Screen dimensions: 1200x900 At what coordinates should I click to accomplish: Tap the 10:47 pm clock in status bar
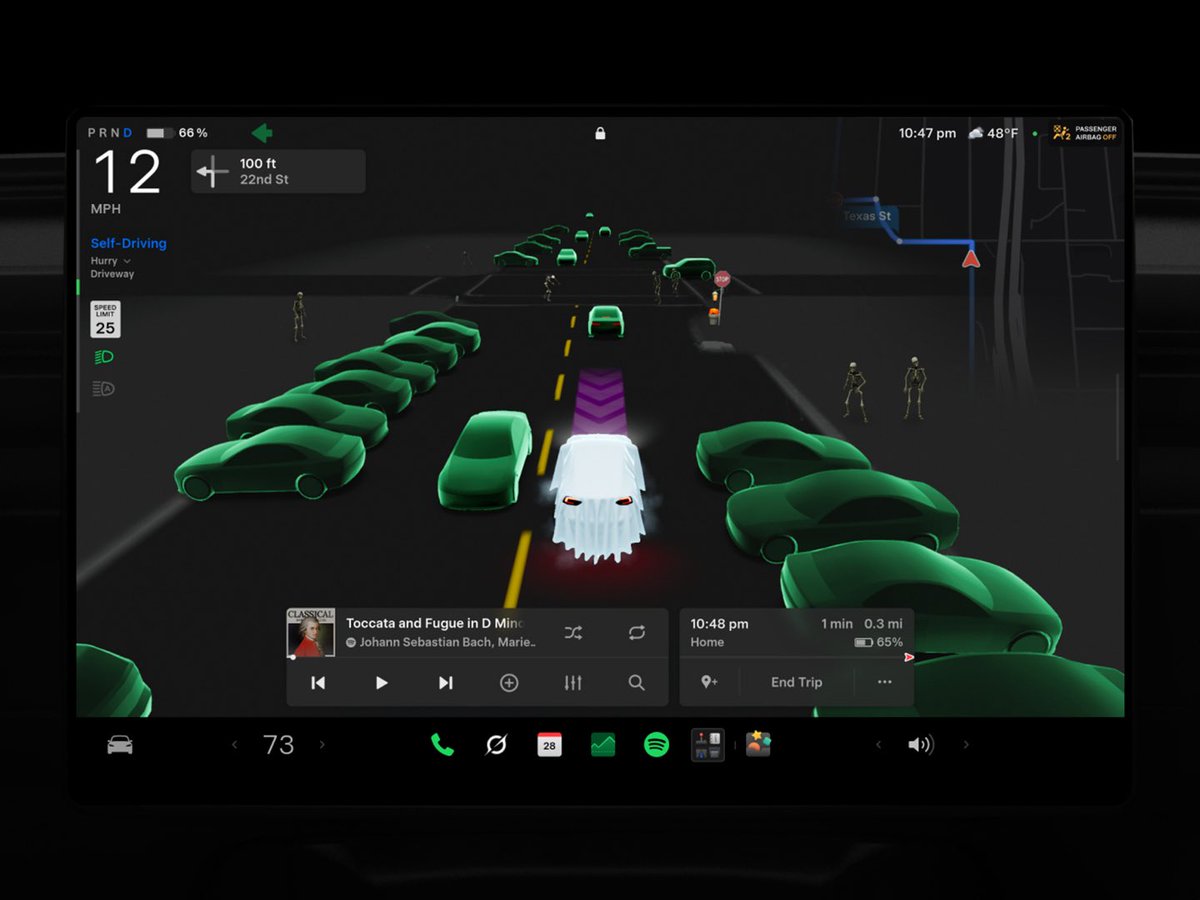tap(927, 133)
